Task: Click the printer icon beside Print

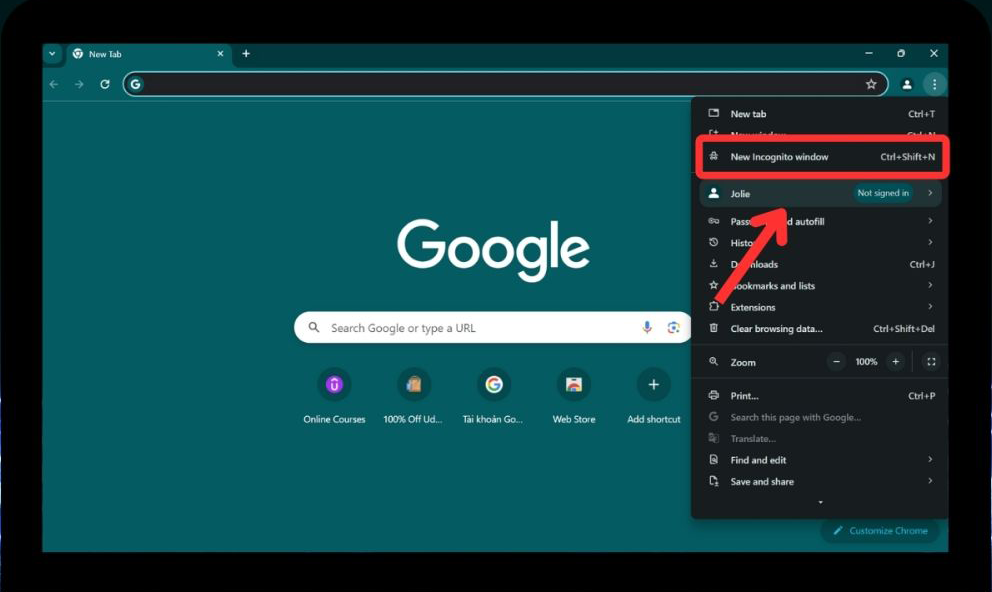Action: (x=714, y=395)
